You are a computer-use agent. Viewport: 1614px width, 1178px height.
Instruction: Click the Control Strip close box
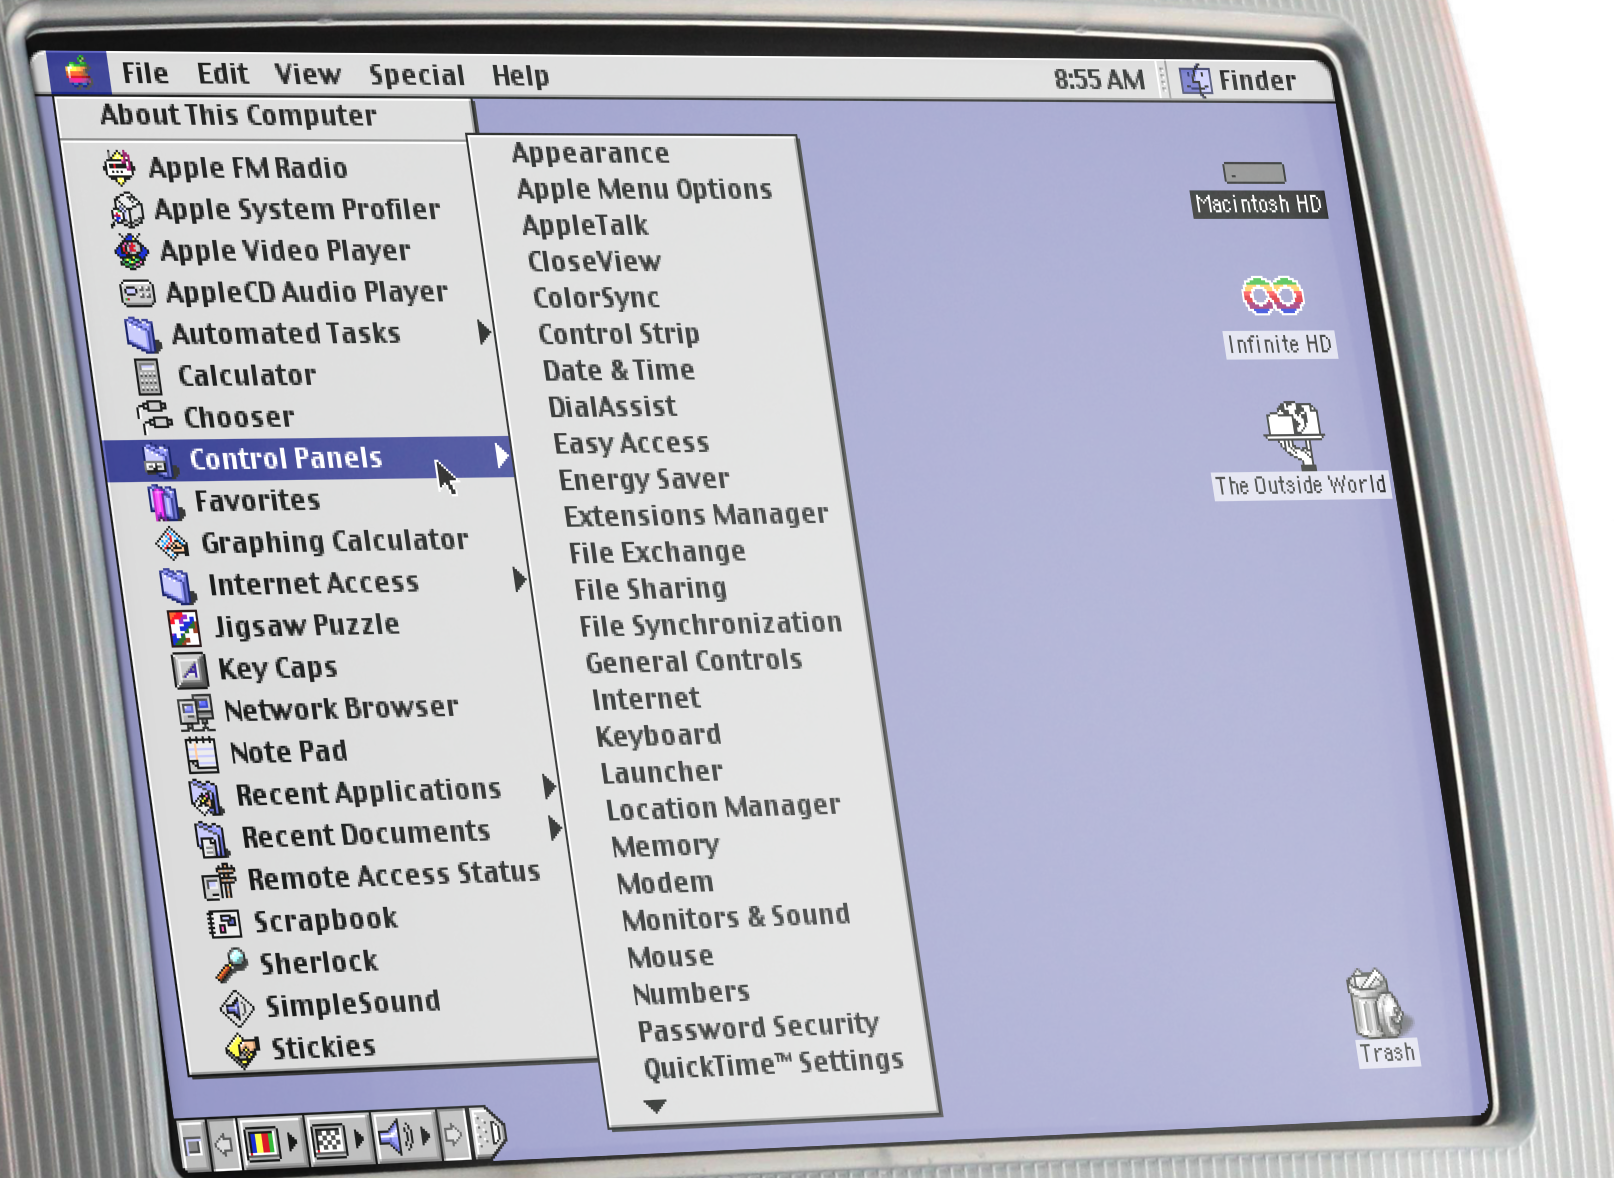point(194,1145)
